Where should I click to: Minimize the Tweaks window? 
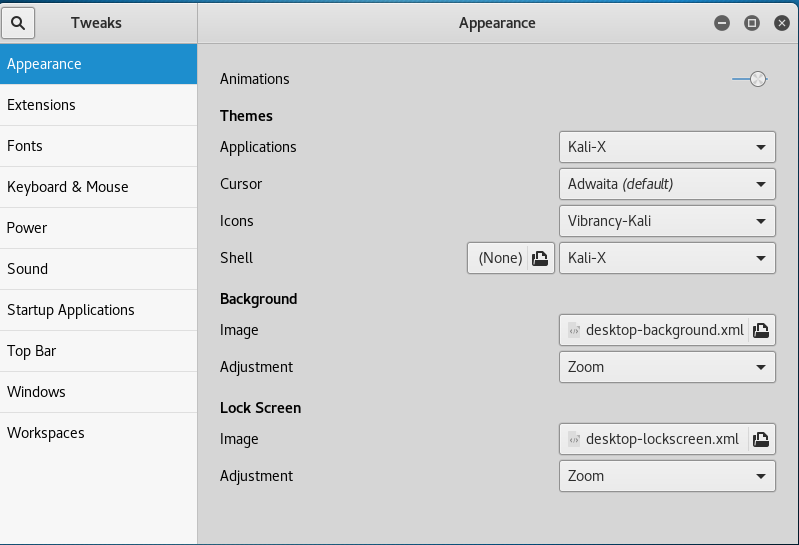[x=722, y=23]
